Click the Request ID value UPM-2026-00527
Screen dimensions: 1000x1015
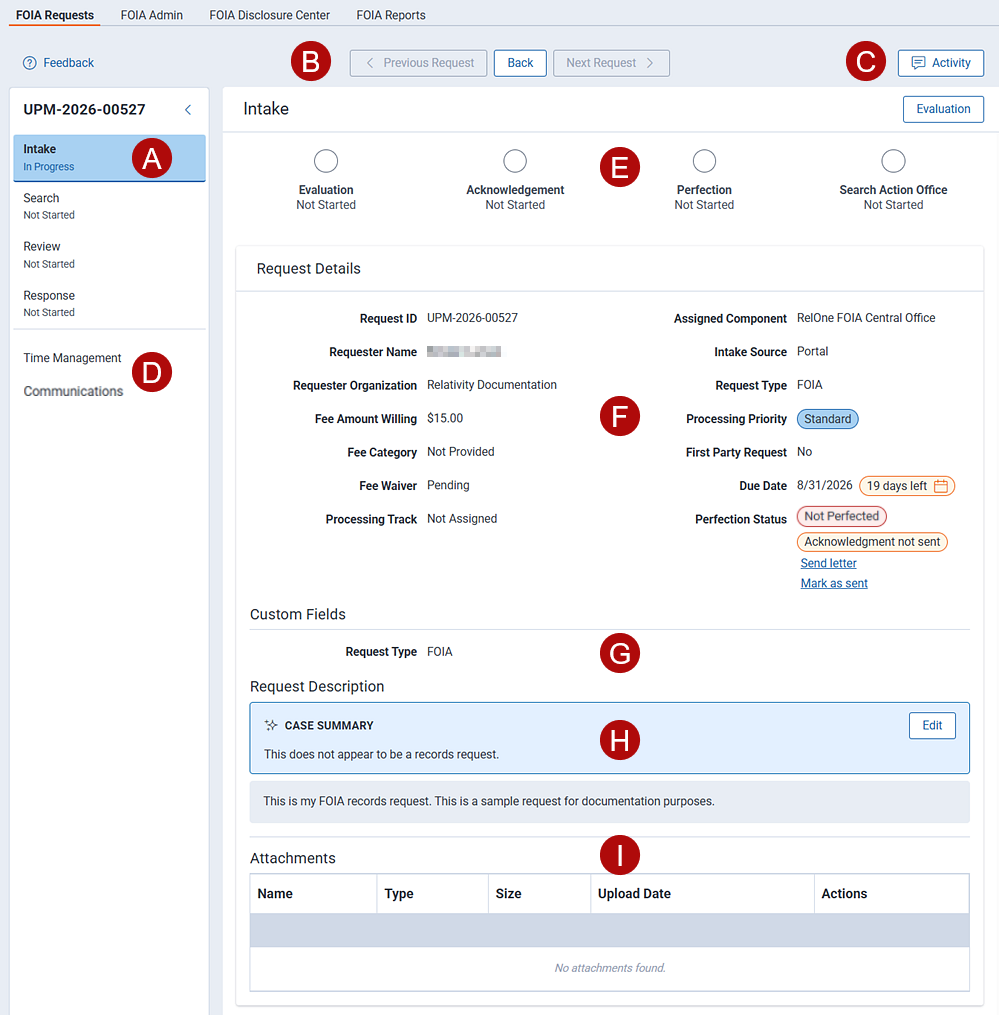tap(472, 318)
